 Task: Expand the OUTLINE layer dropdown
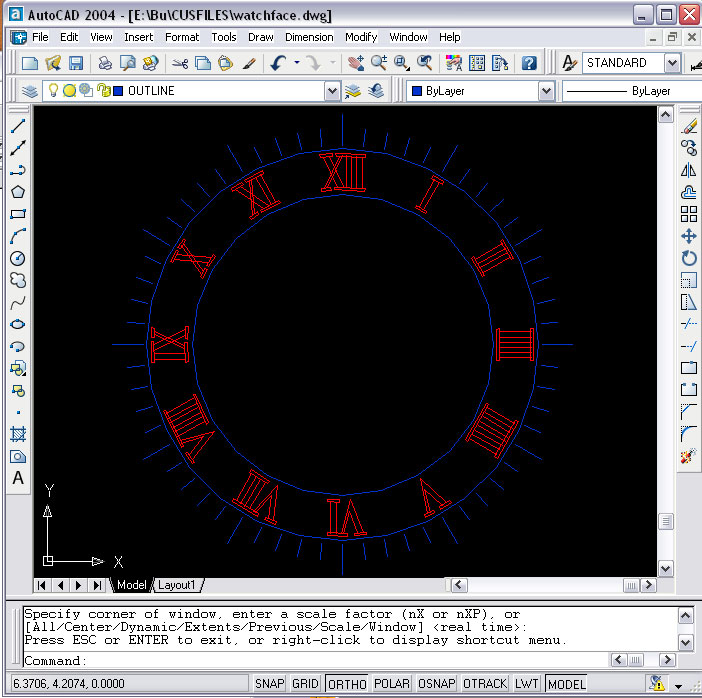(x=332, y=91)
